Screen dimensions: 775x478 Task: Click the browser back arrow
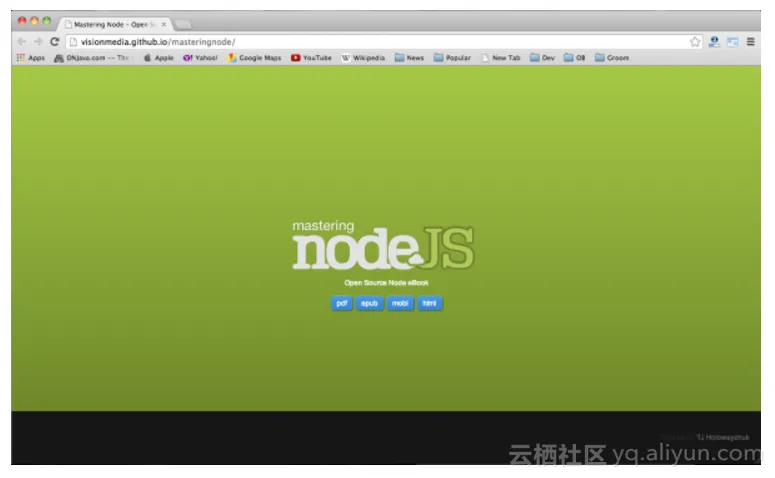22,42
